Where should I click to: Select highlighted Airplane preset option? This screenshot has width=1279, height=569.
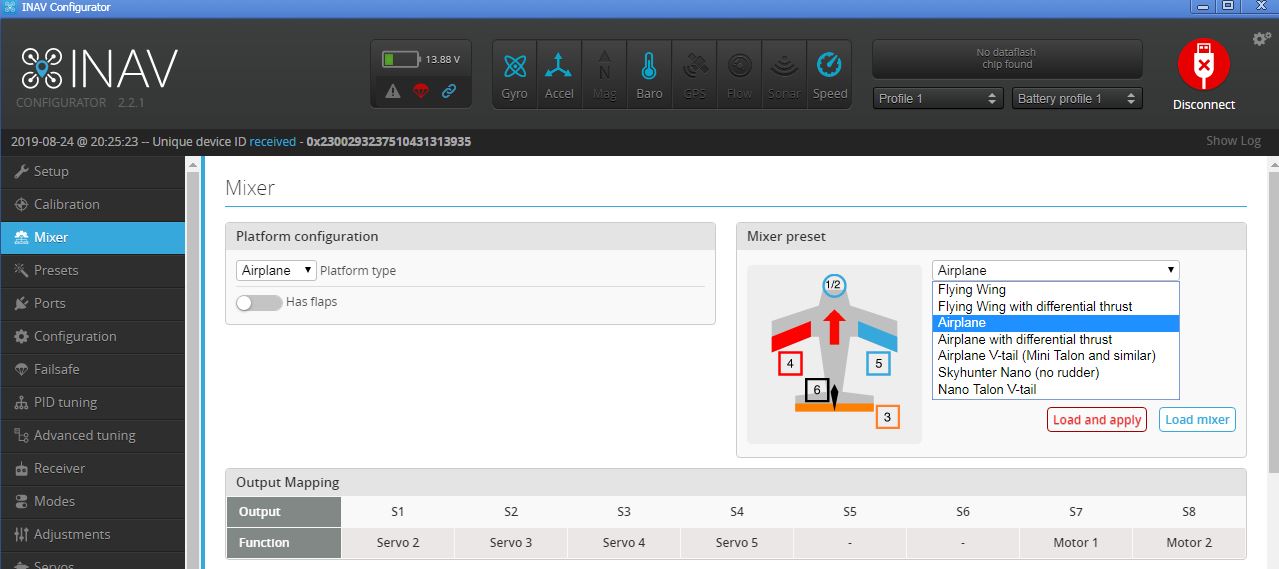point(1056,323)
